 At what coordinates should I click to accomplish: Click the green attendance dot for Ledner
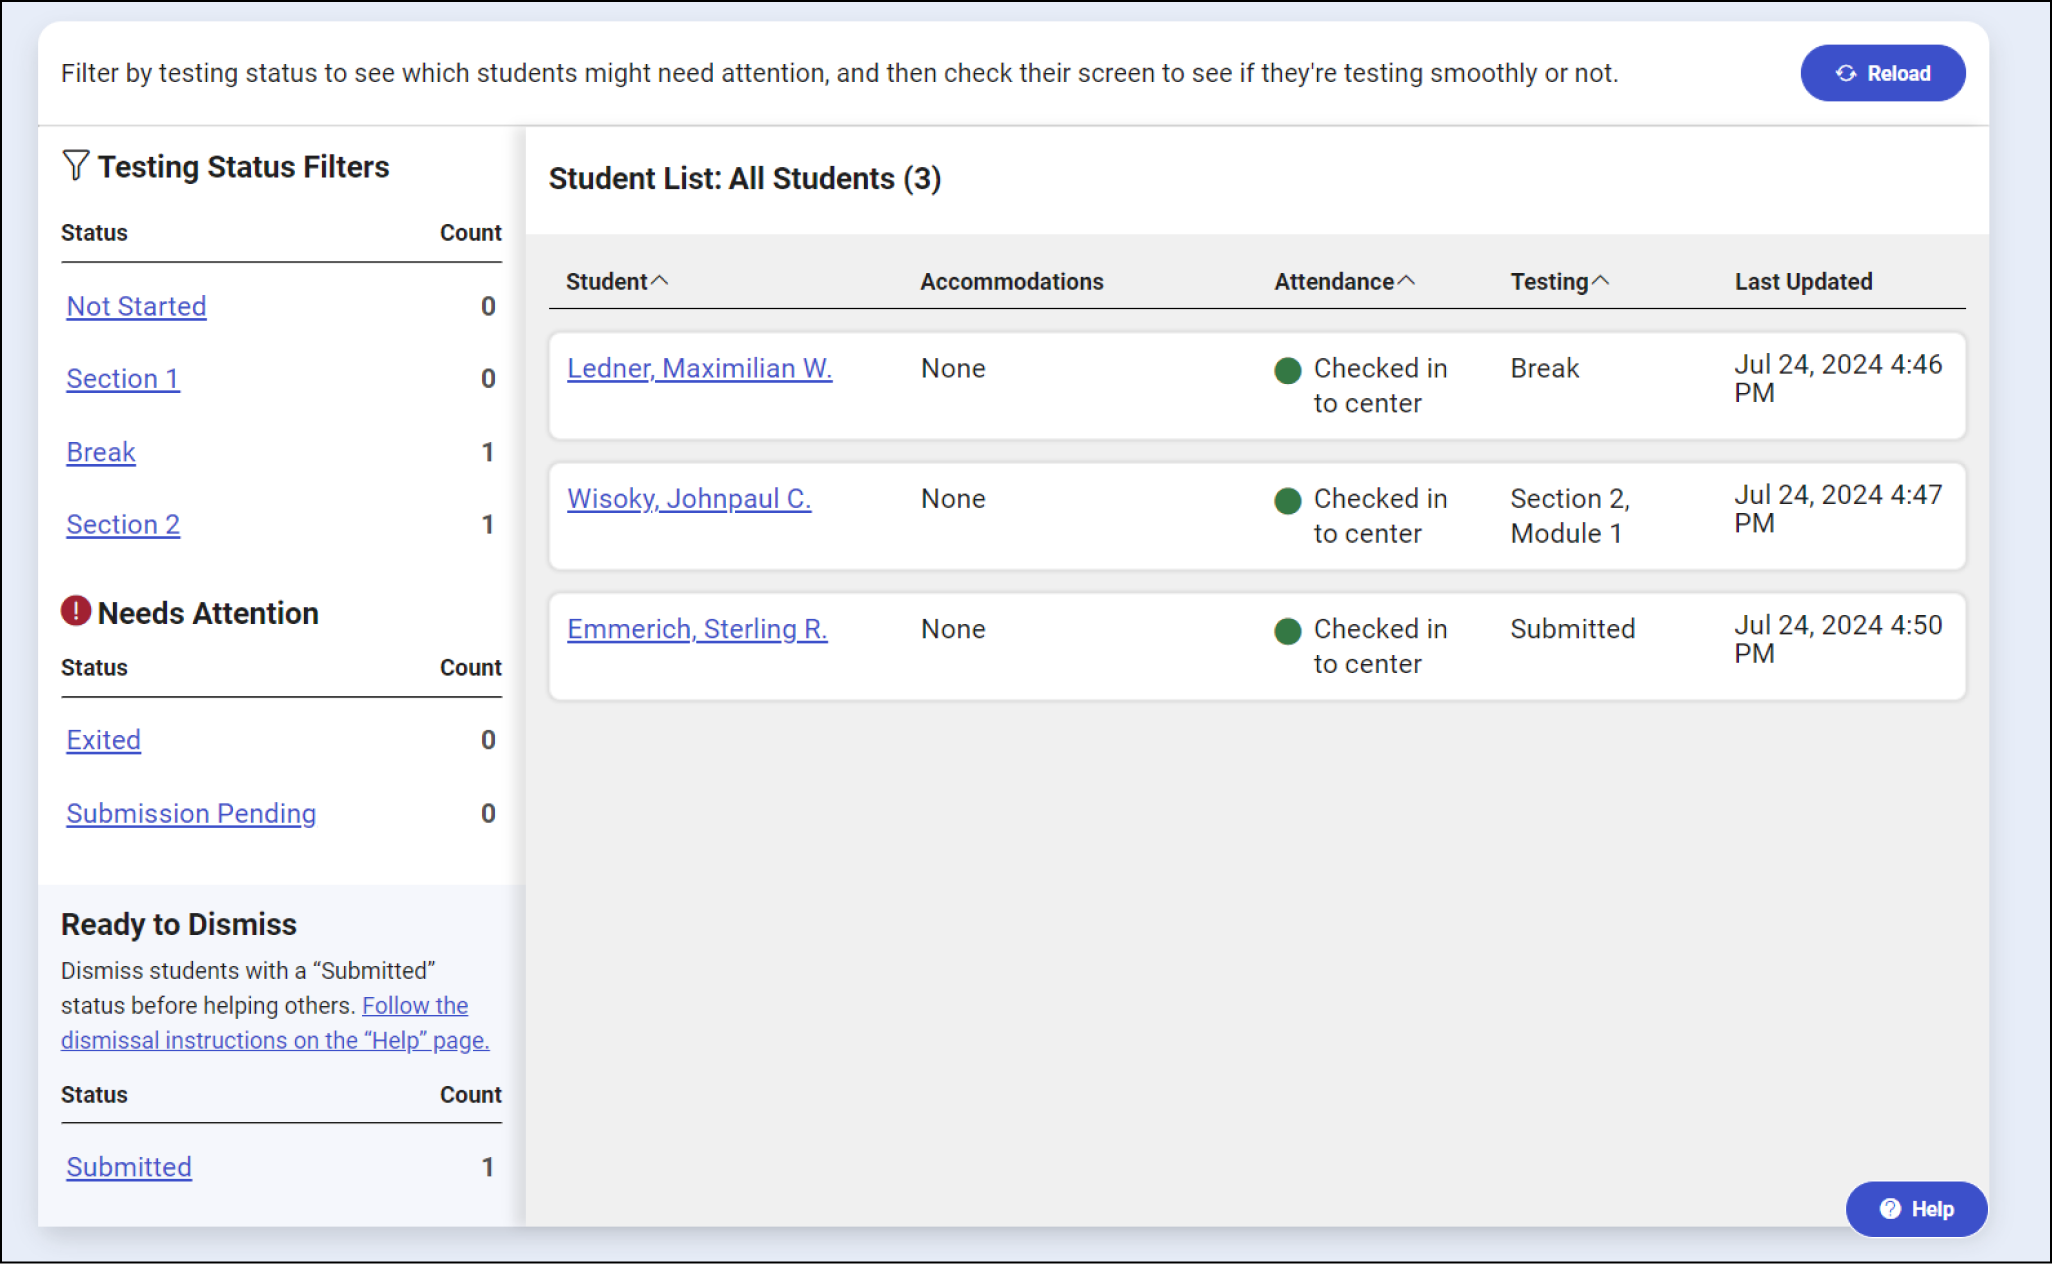(1288, 371)
